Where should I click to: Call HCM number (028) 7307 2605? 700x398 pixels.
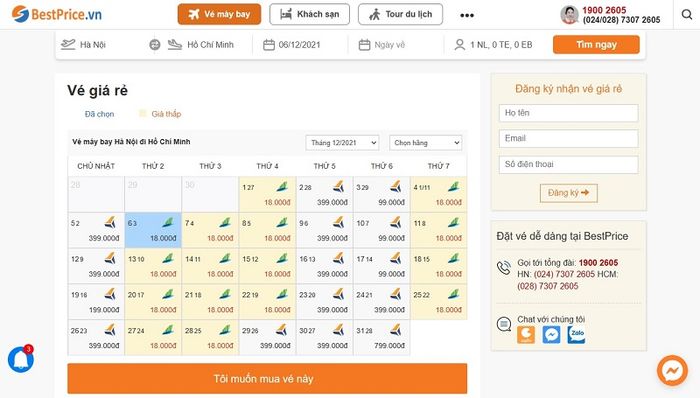pyautogui.click(x=548, y=286)
